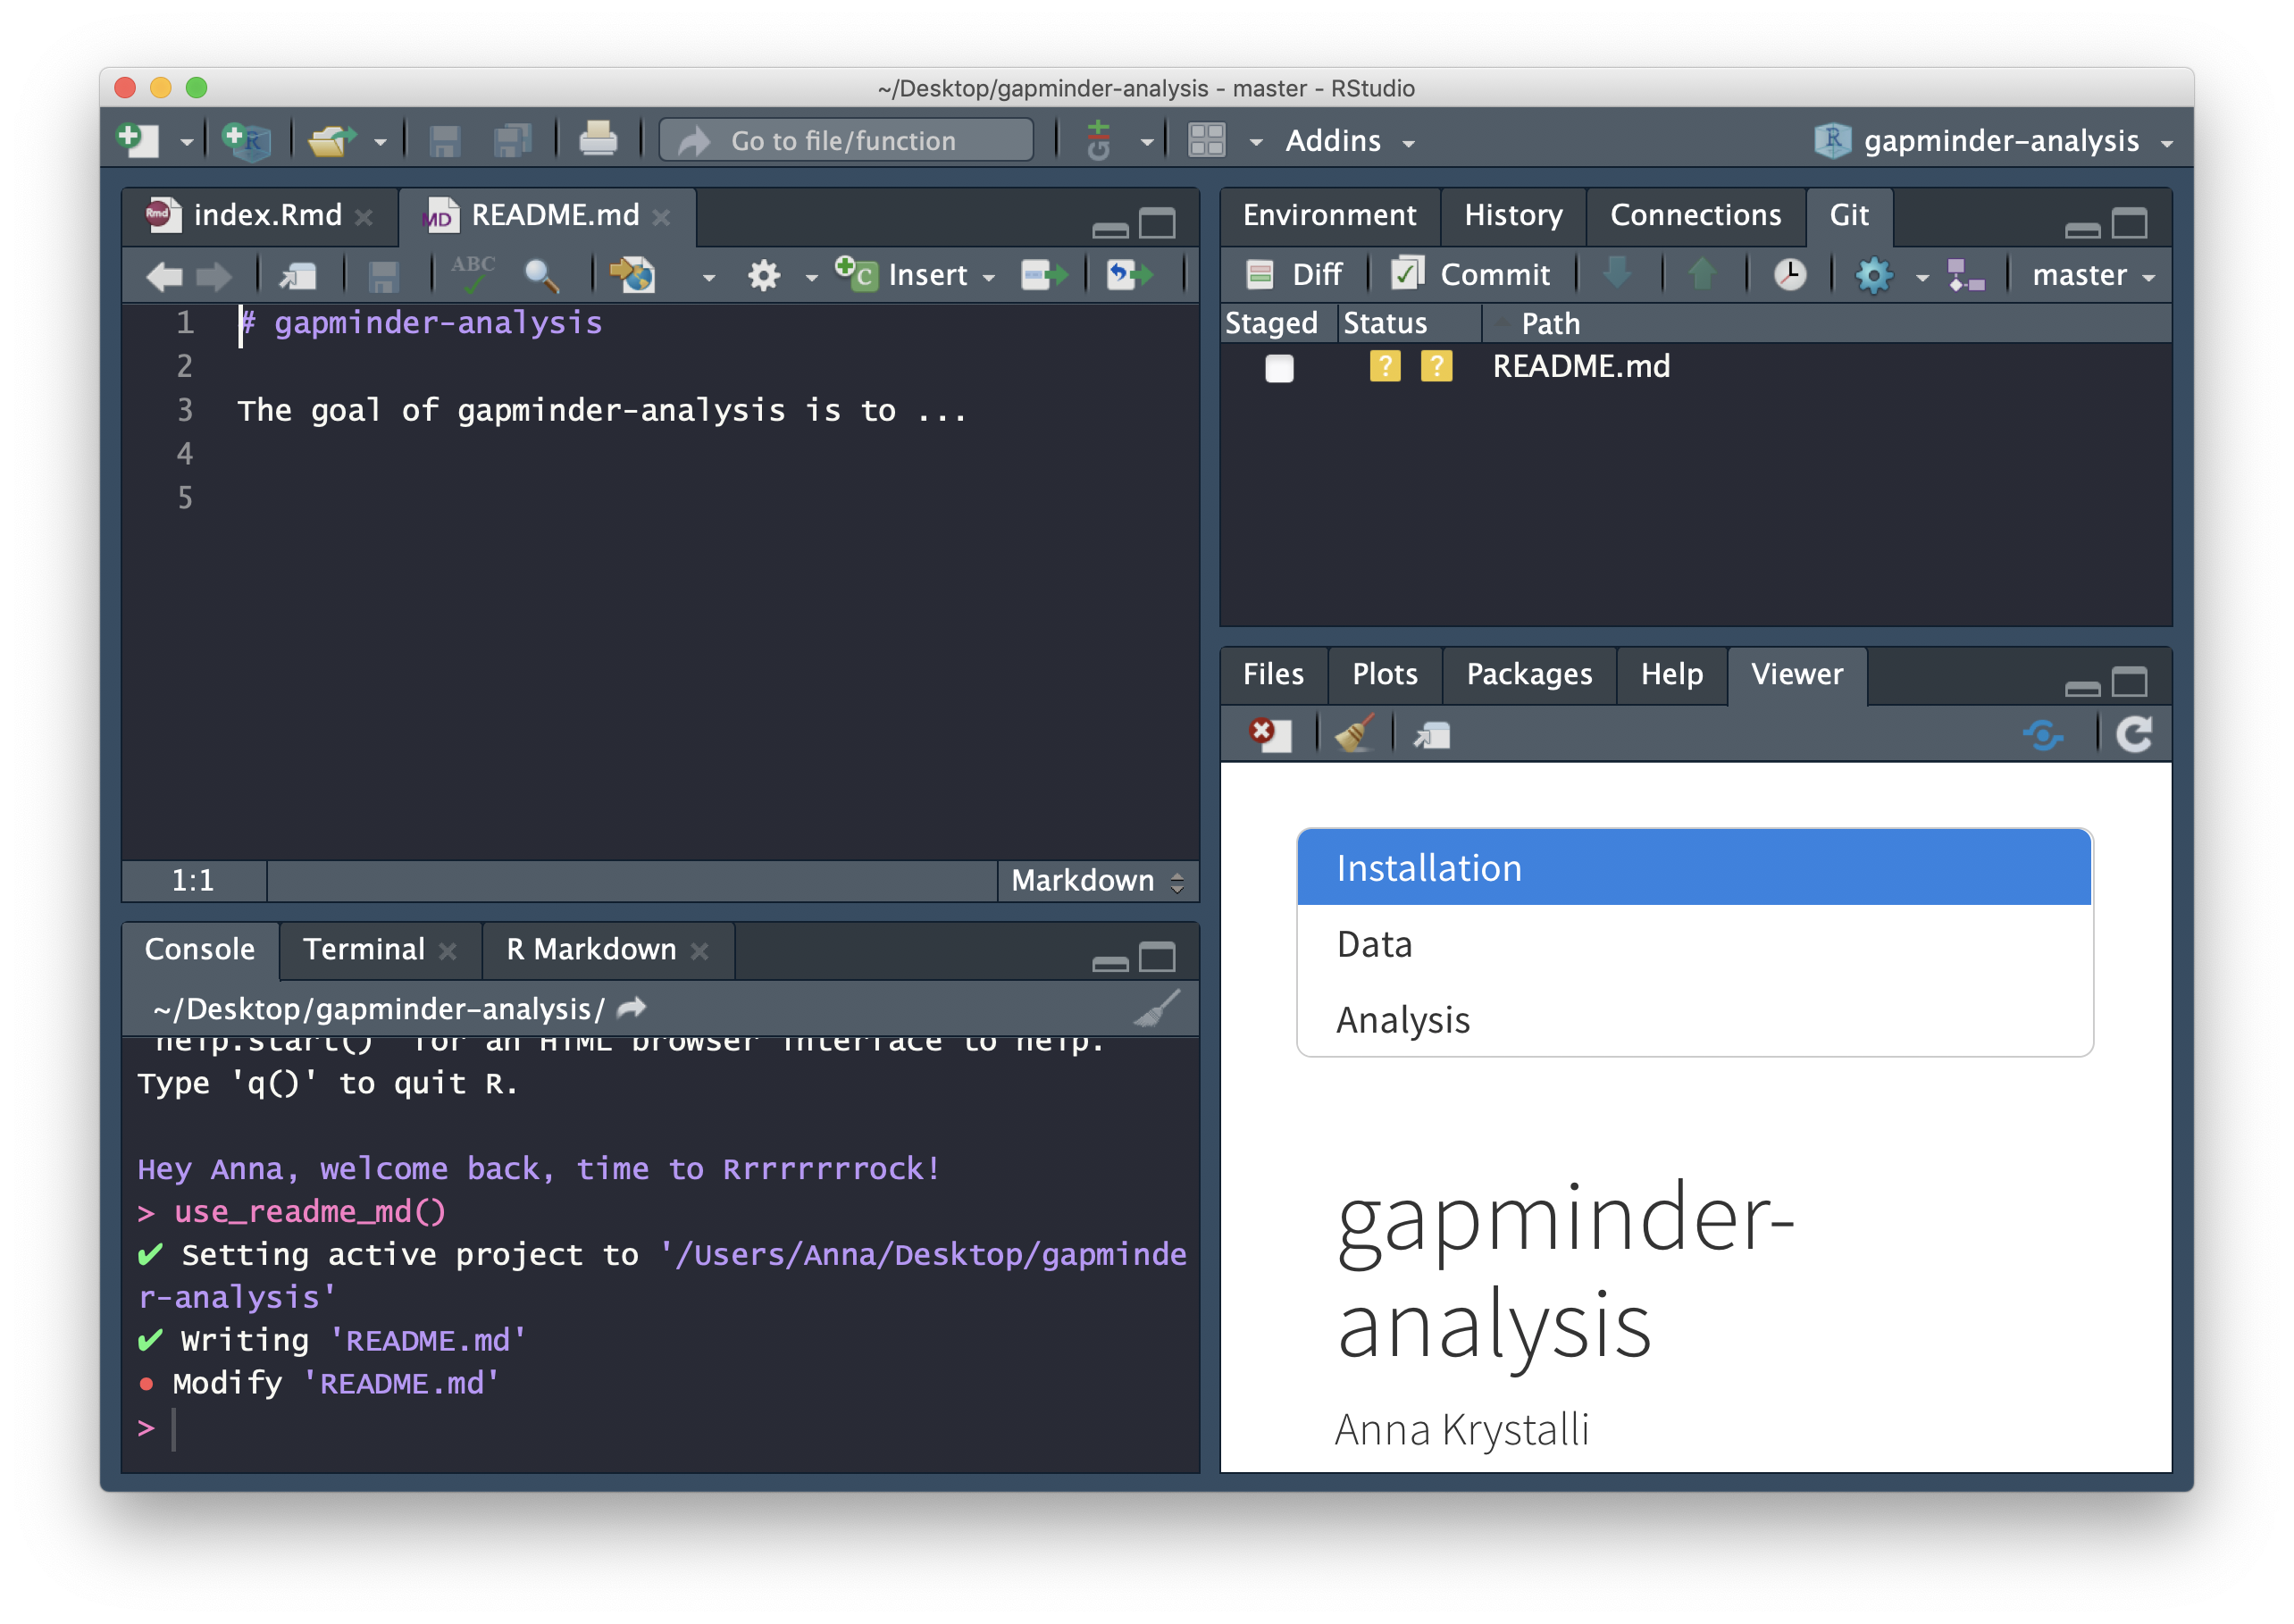Close the README.md tab
This screenshot has height=1624, width=2294.
tap(661, 216)
